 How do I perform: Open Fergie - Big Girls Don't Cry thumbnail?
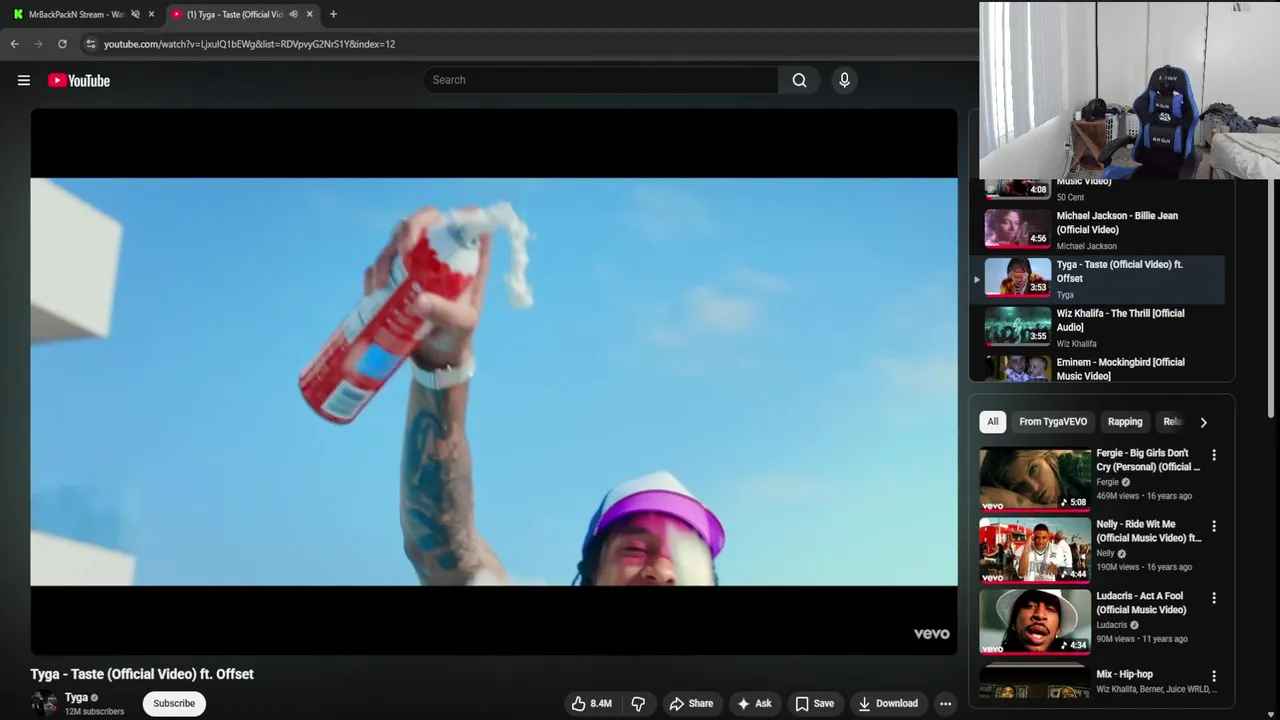[x=1035, y=479]
